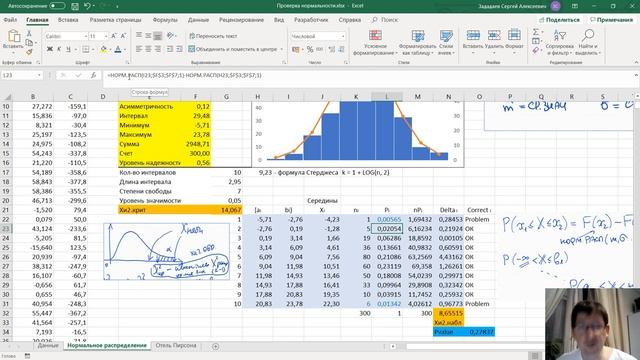Toggle Italic (К) formatting
This screenshot has height=360, width=640.
59,49
